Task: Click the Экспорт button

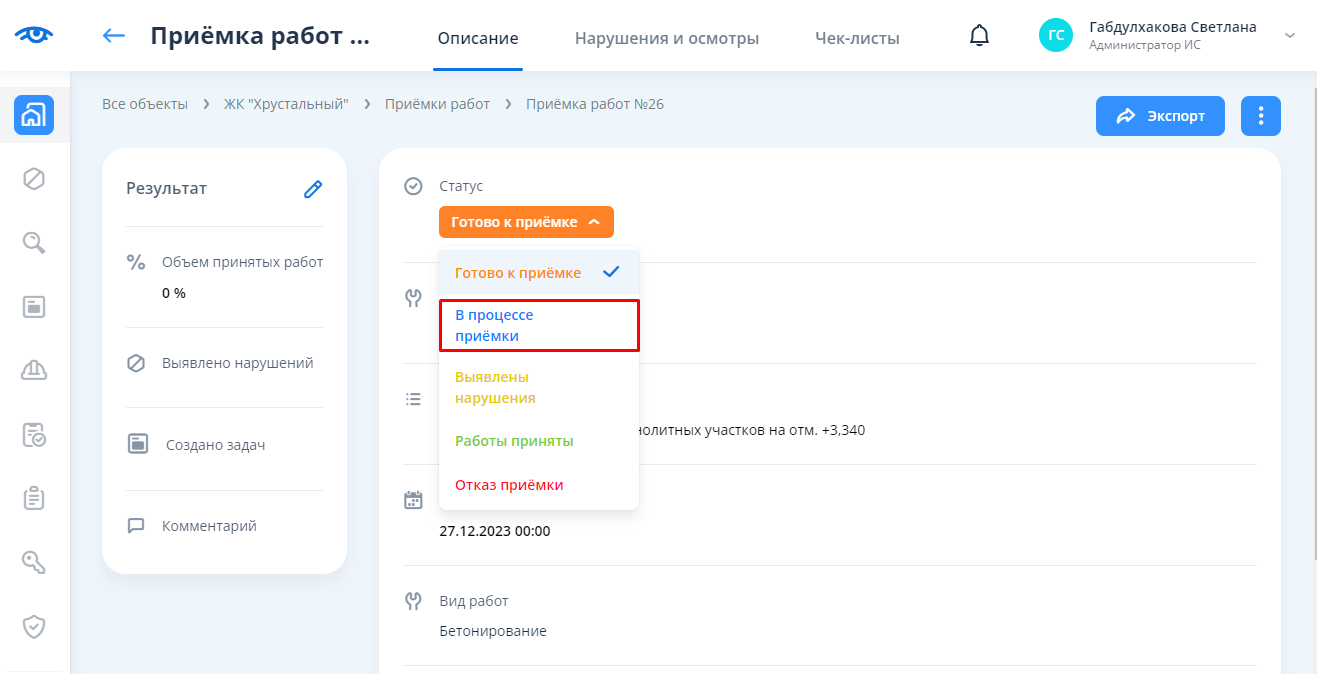Action: click(x=1160, y=116)
